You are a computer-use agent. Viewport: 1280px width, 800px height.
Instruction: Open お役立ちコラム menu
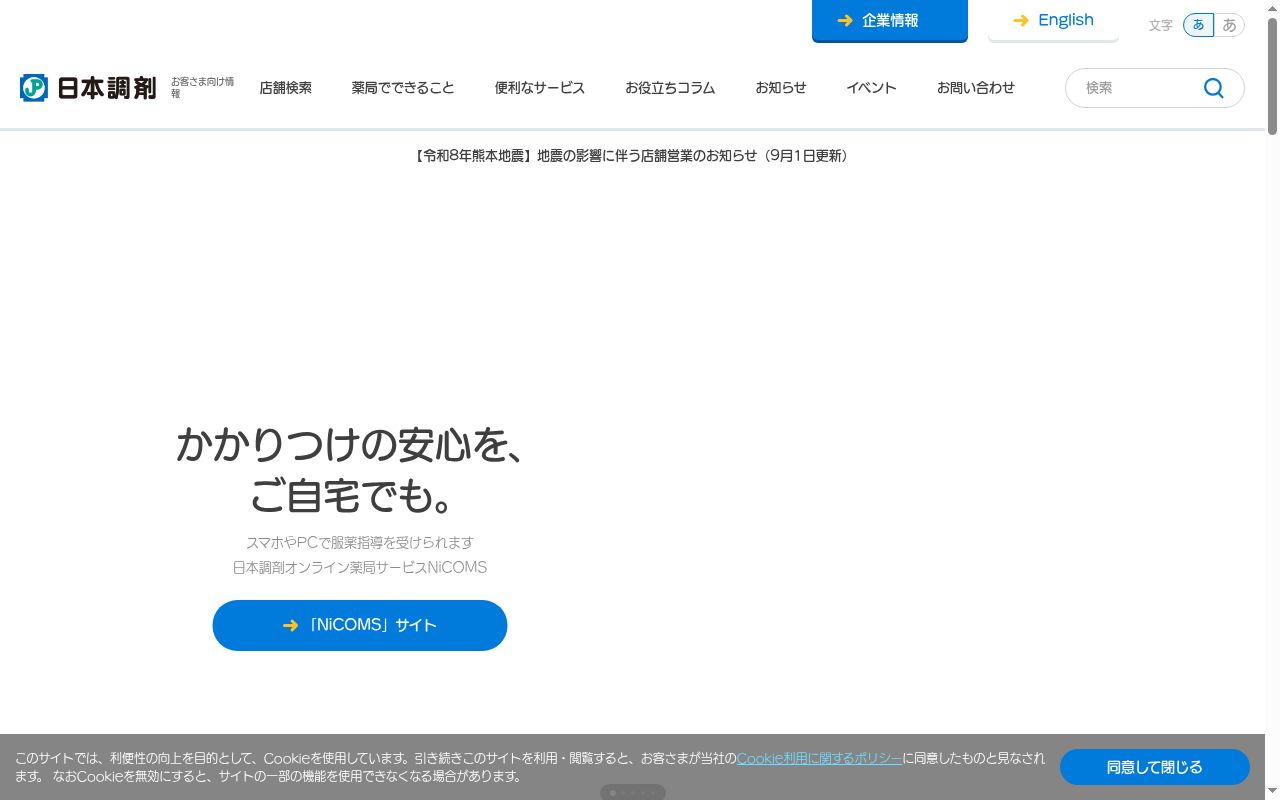click(x=670, y=88)
